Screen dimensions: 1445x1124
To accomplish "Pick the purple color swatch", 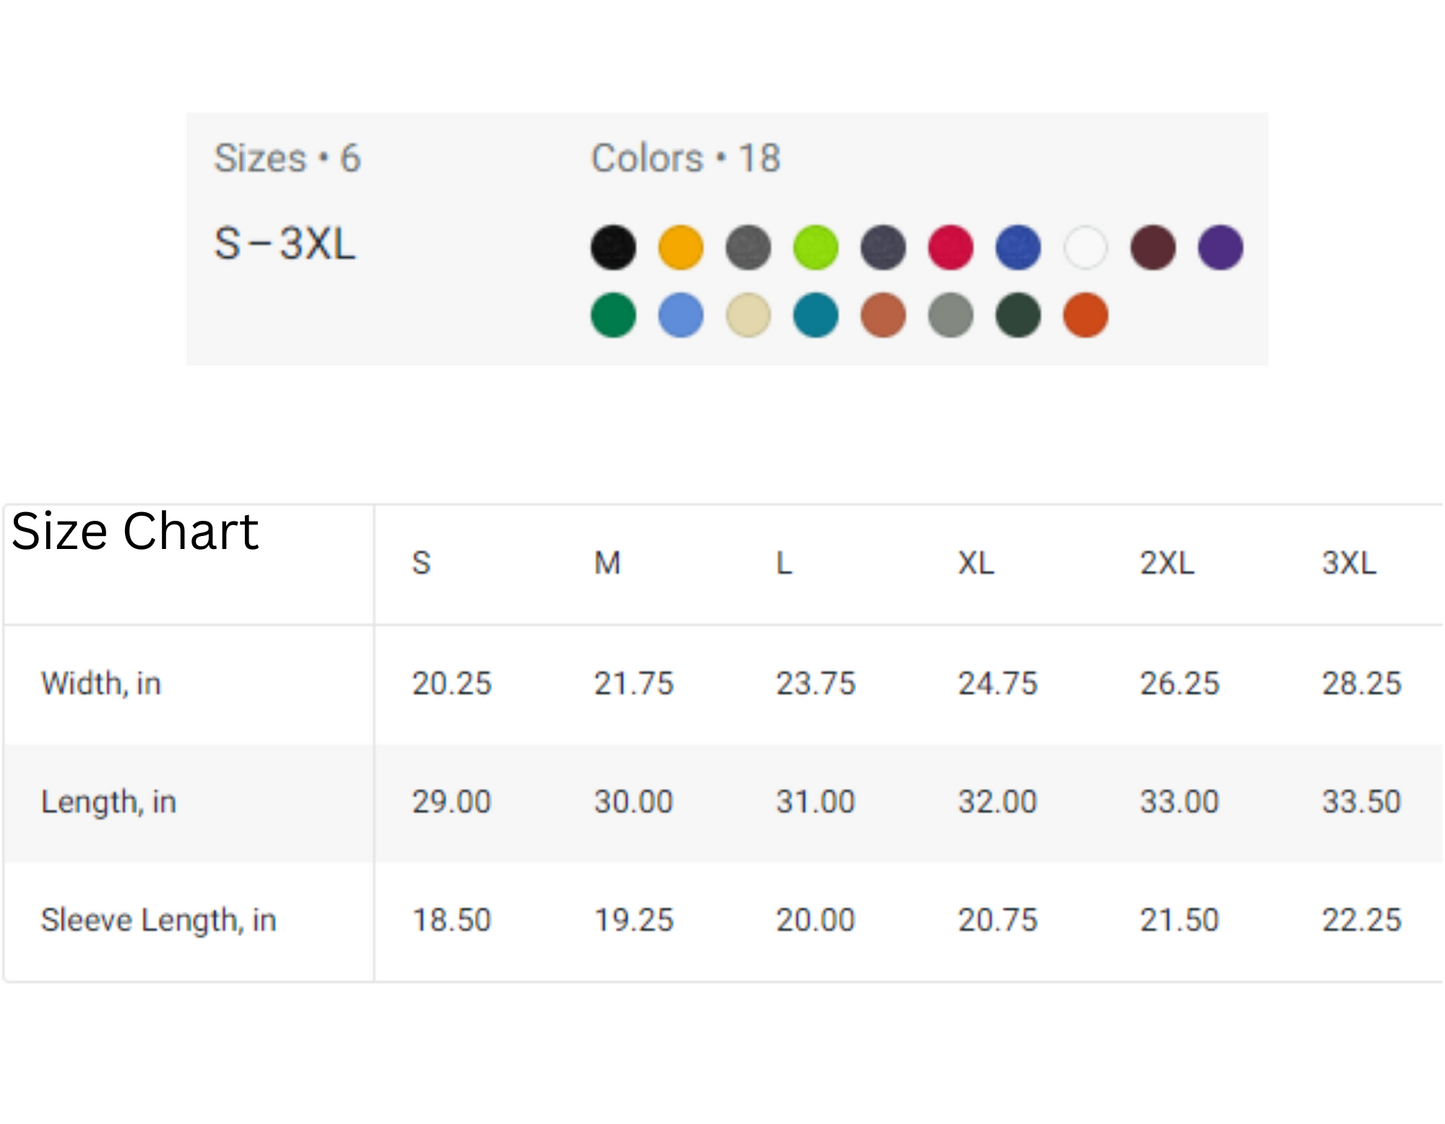I will point(1220,247).
